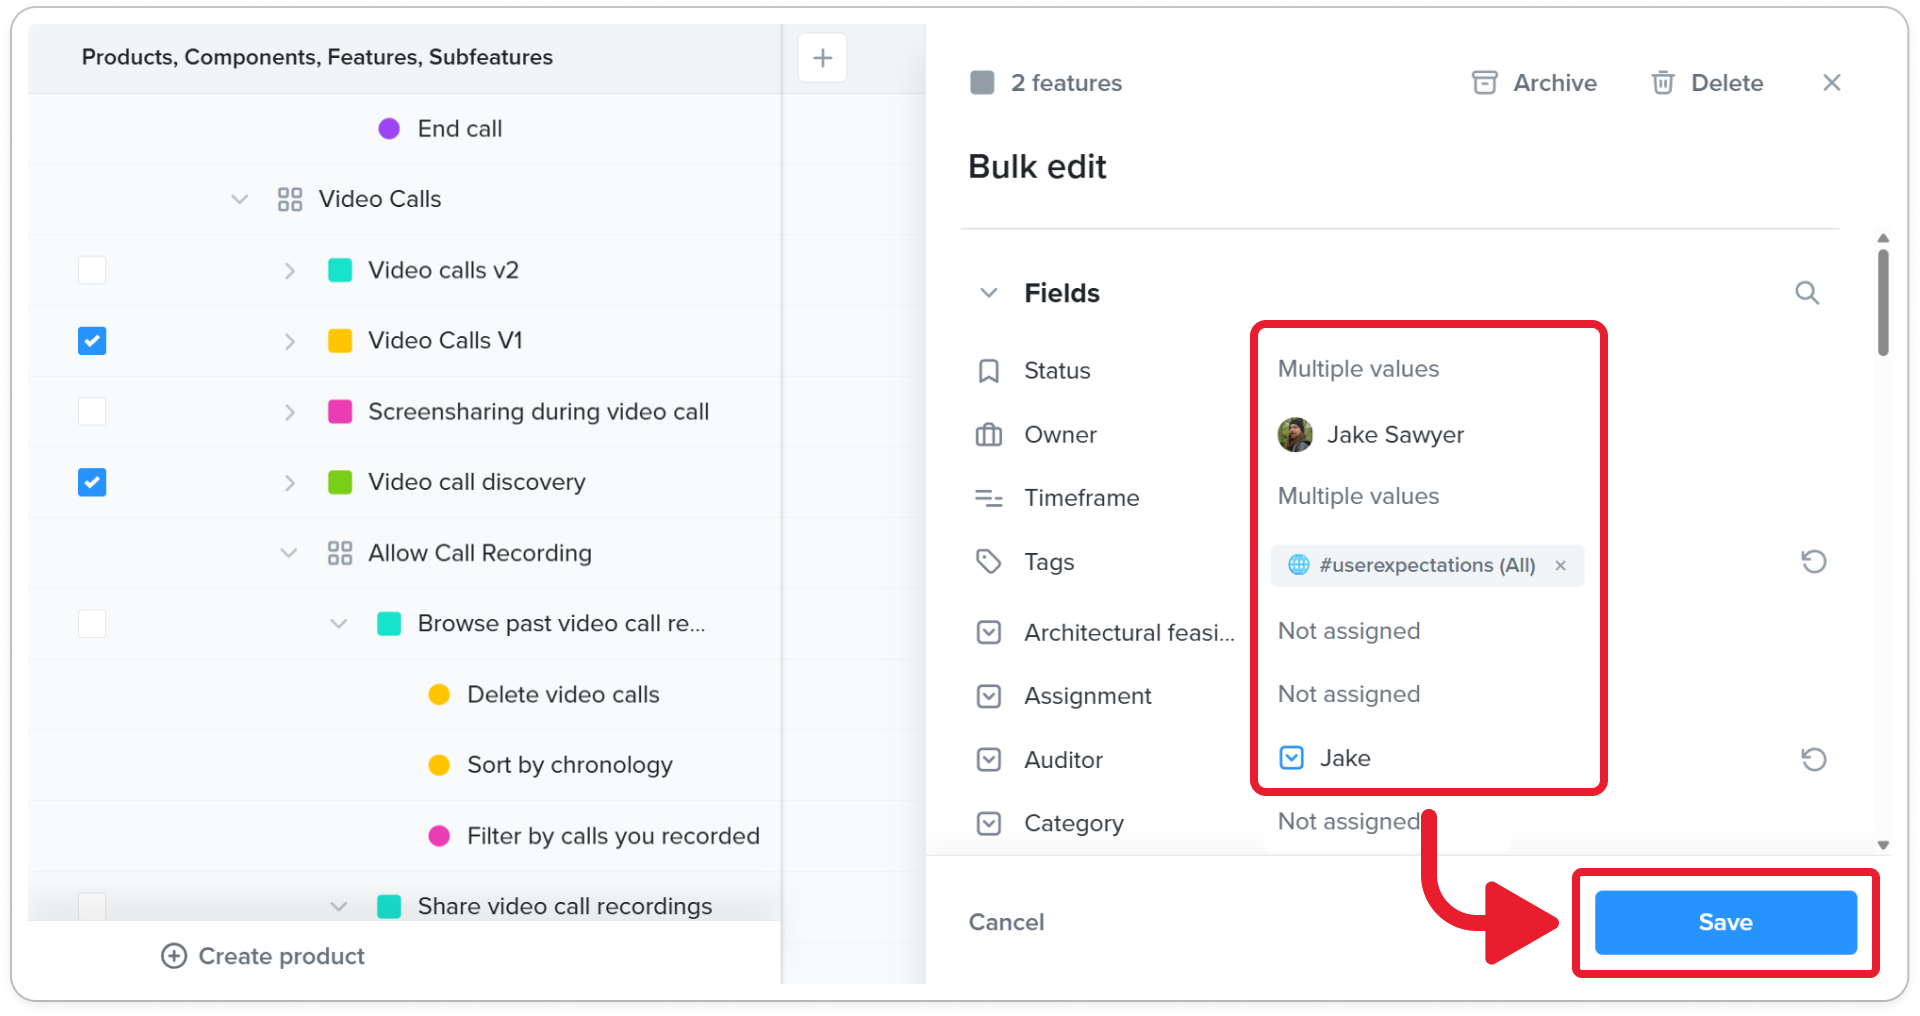Screen dimensions: 1920x1016
Task: Open the Status Multiple values dropdown
Action: pos(1358,369)
